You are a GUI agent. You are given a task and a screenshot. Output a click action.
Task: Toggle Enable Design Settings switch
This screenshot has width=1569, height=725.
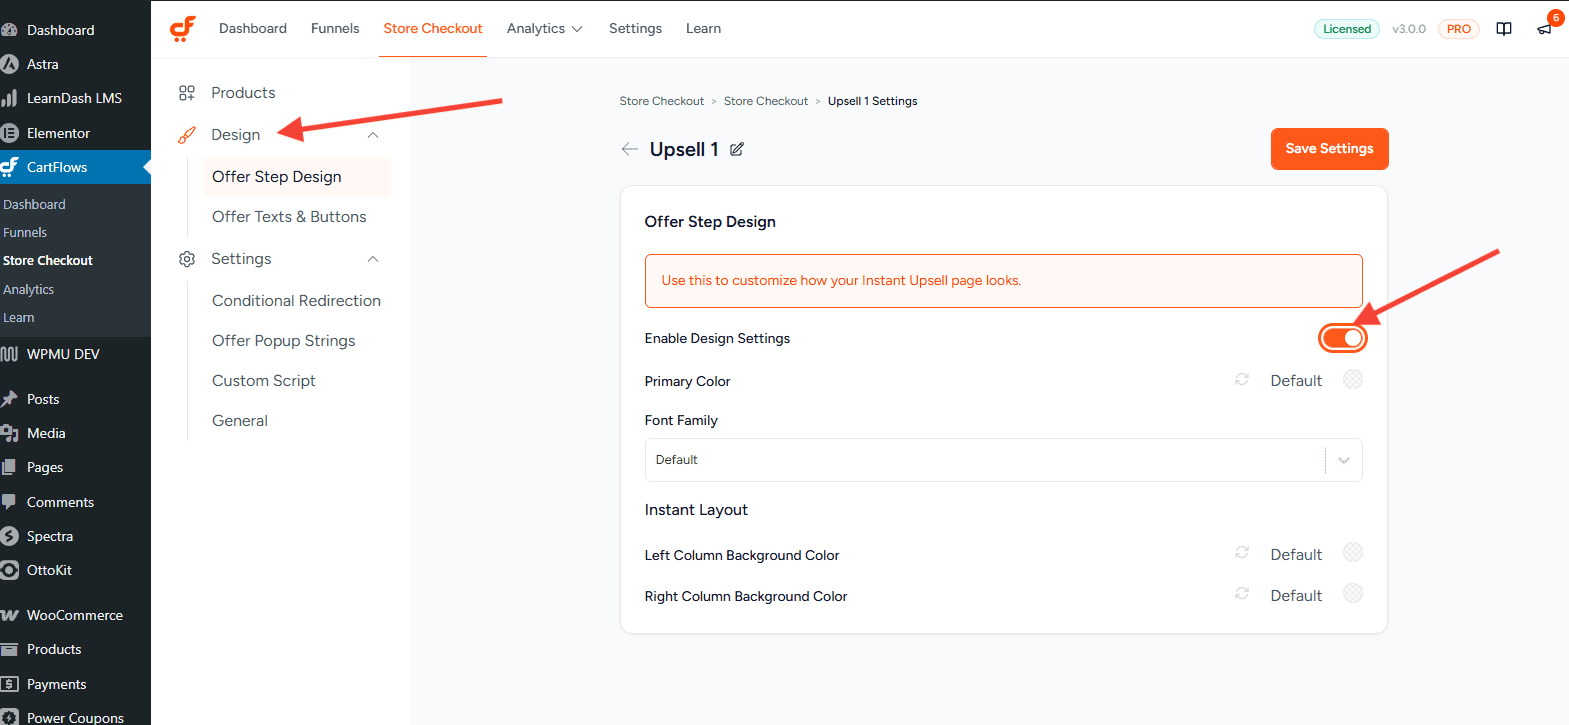1342,338
